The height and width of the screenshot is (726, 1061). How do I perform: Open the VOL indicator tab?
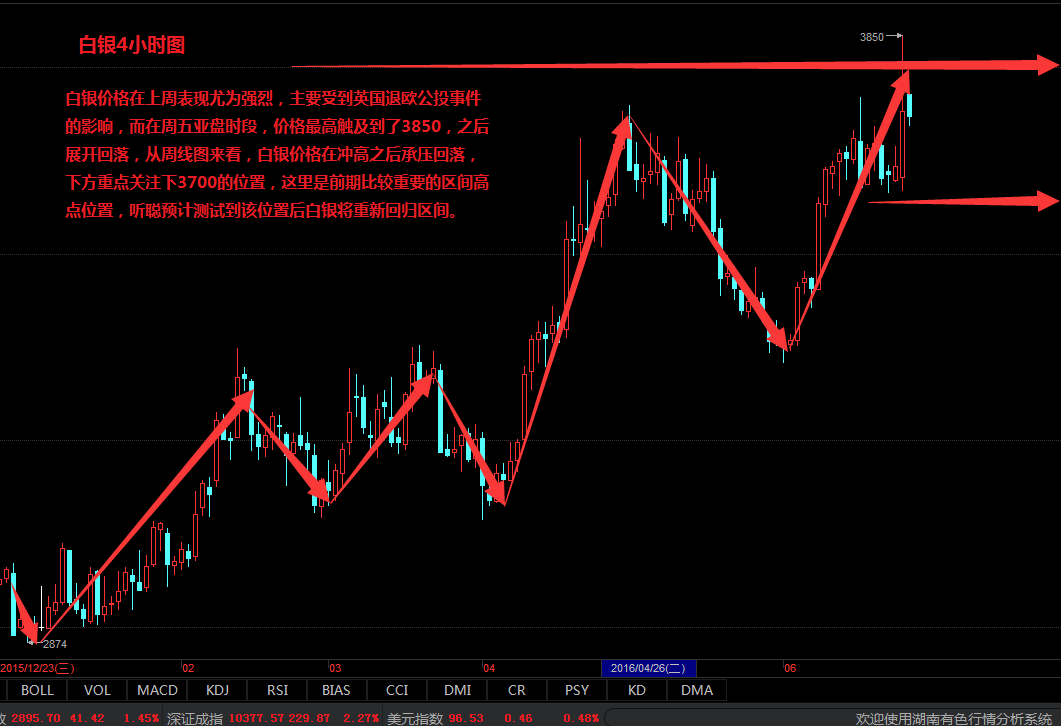click(97, 690)
